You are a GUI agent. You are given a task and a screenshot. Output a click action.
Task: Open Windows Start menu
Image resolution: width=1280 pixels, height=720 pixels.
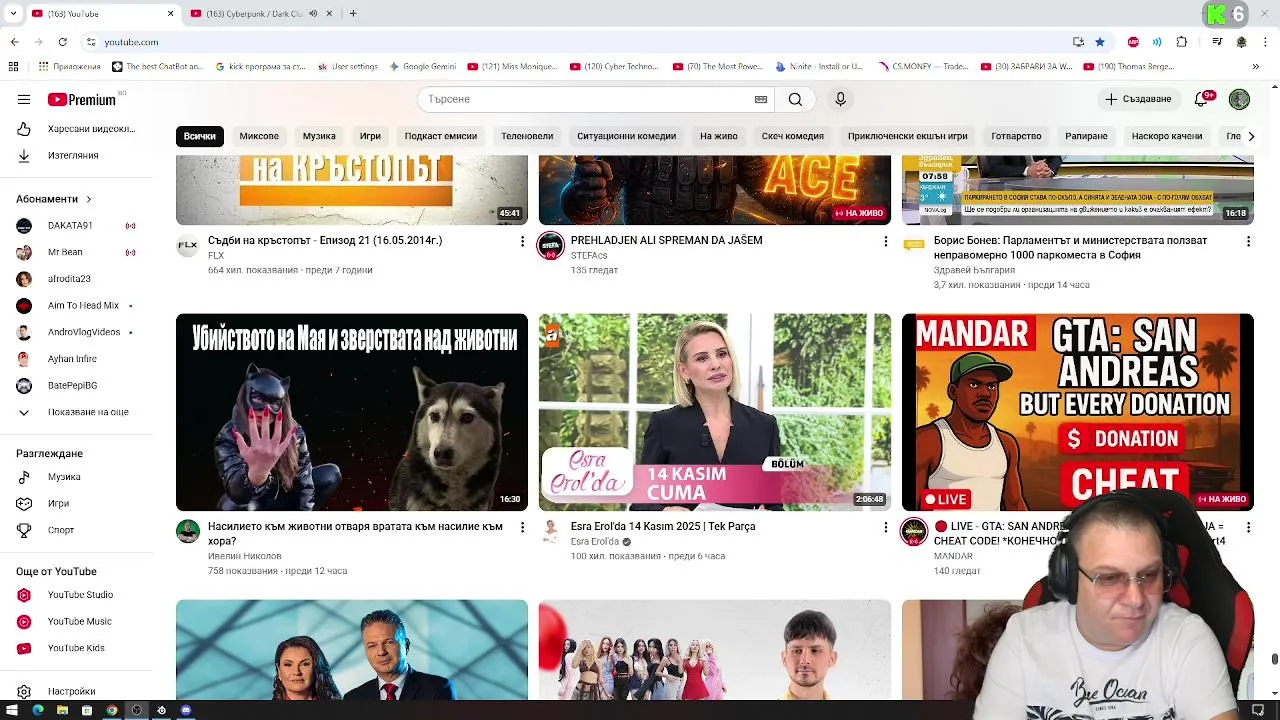click(12, 710)
